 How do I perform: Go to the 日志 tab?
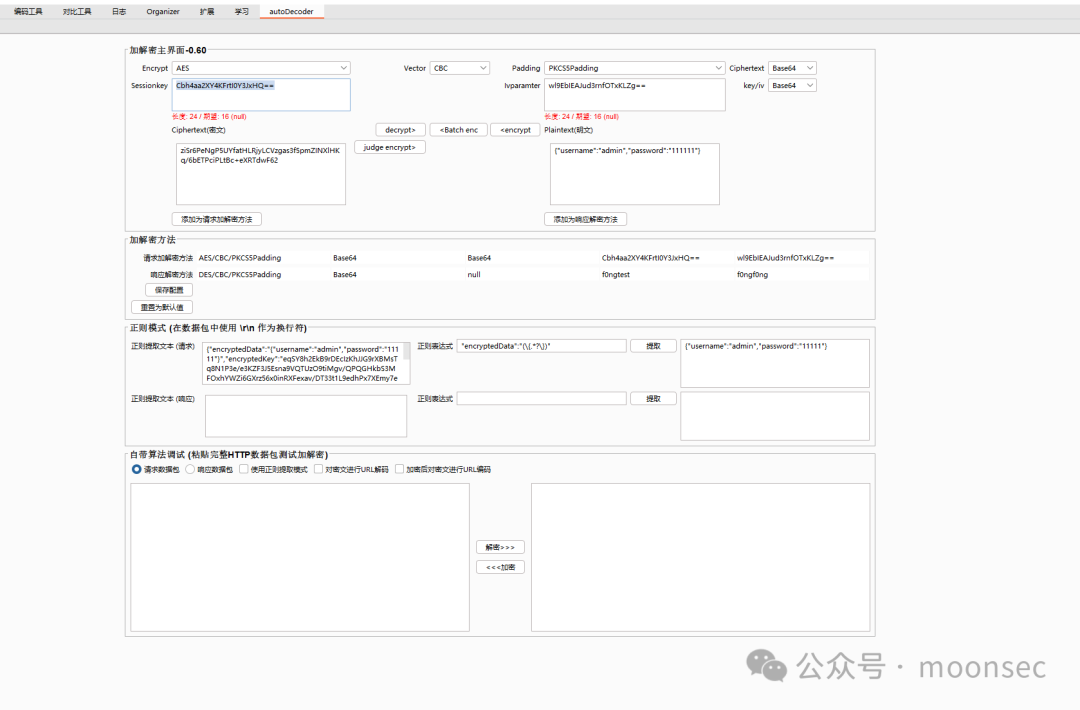(119, 12)
